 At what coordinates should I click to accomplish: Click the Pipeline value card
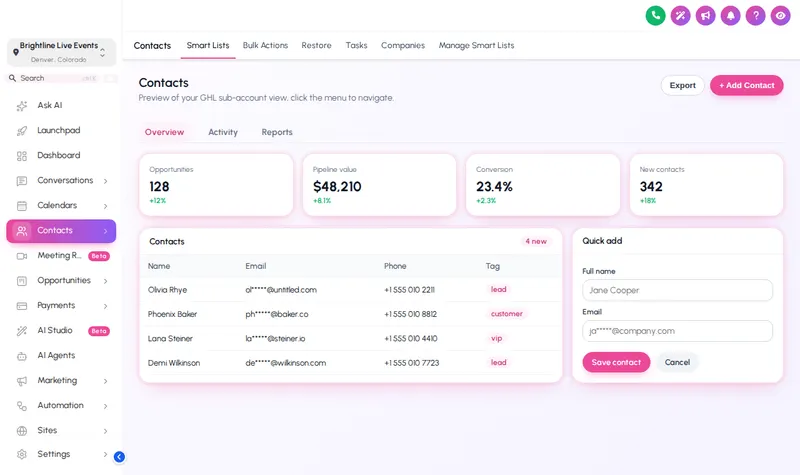coord(379,185)
